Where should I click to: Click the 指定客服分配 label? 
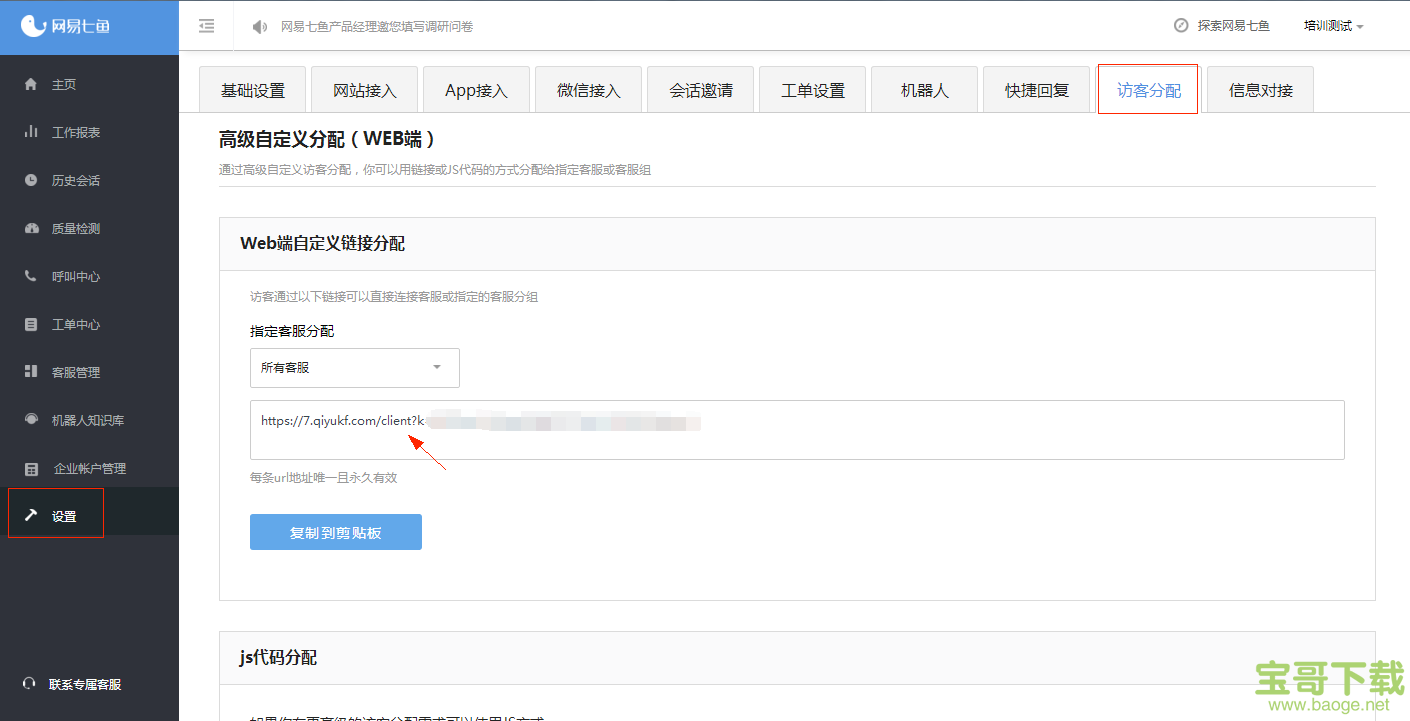[292, 331]
